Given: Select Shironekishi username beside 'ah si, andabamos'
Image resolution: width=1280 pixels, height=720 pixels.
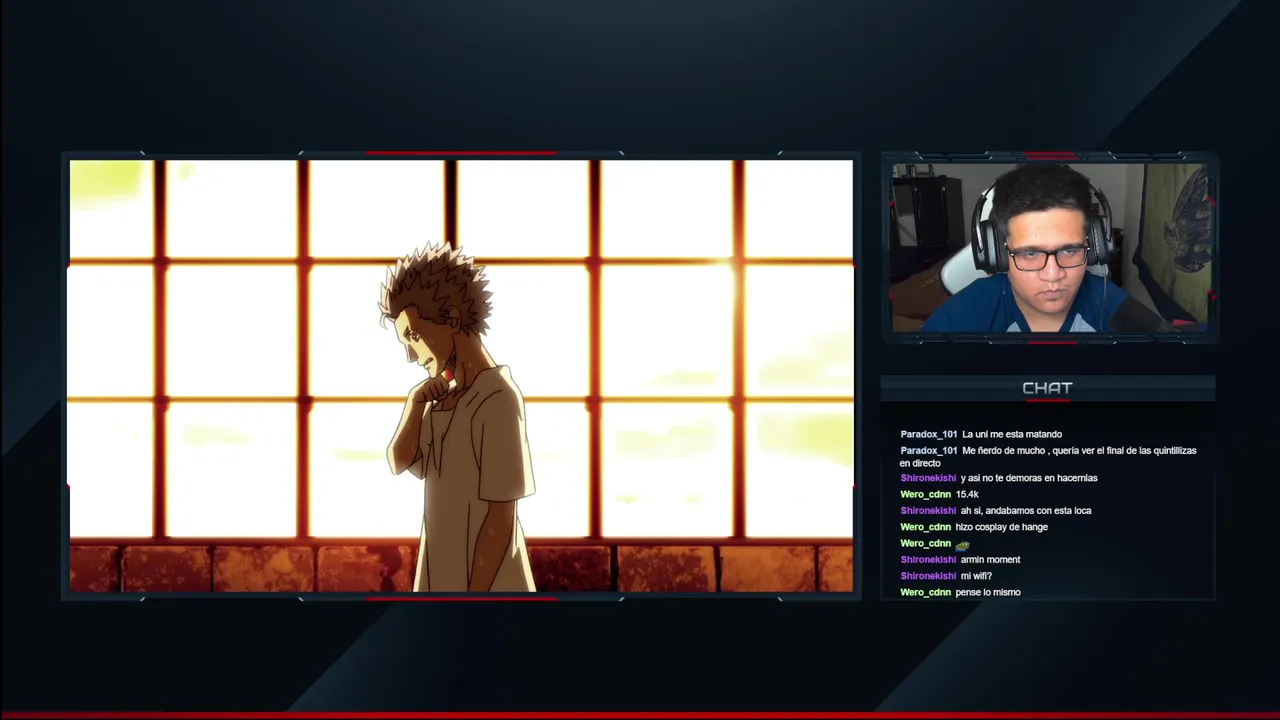Looking at the screenshot, I should tap(928, 511).
